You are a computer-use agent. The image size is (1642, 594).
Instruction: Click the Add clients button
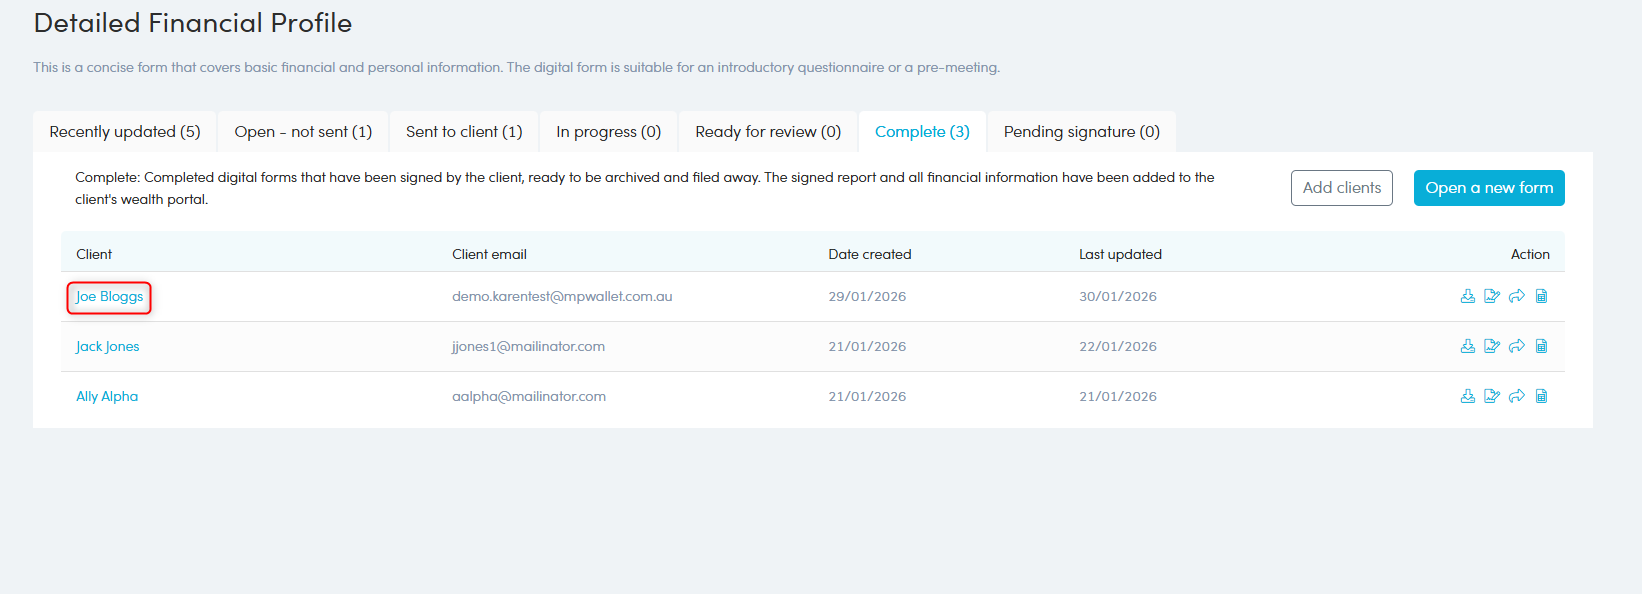(1341, 188)
